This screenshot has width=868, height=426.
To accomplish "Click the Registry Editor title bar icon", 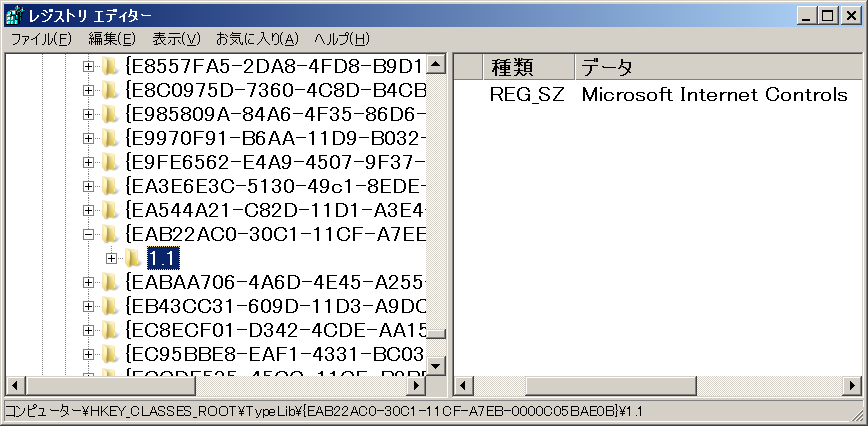I will click(14, 16).
